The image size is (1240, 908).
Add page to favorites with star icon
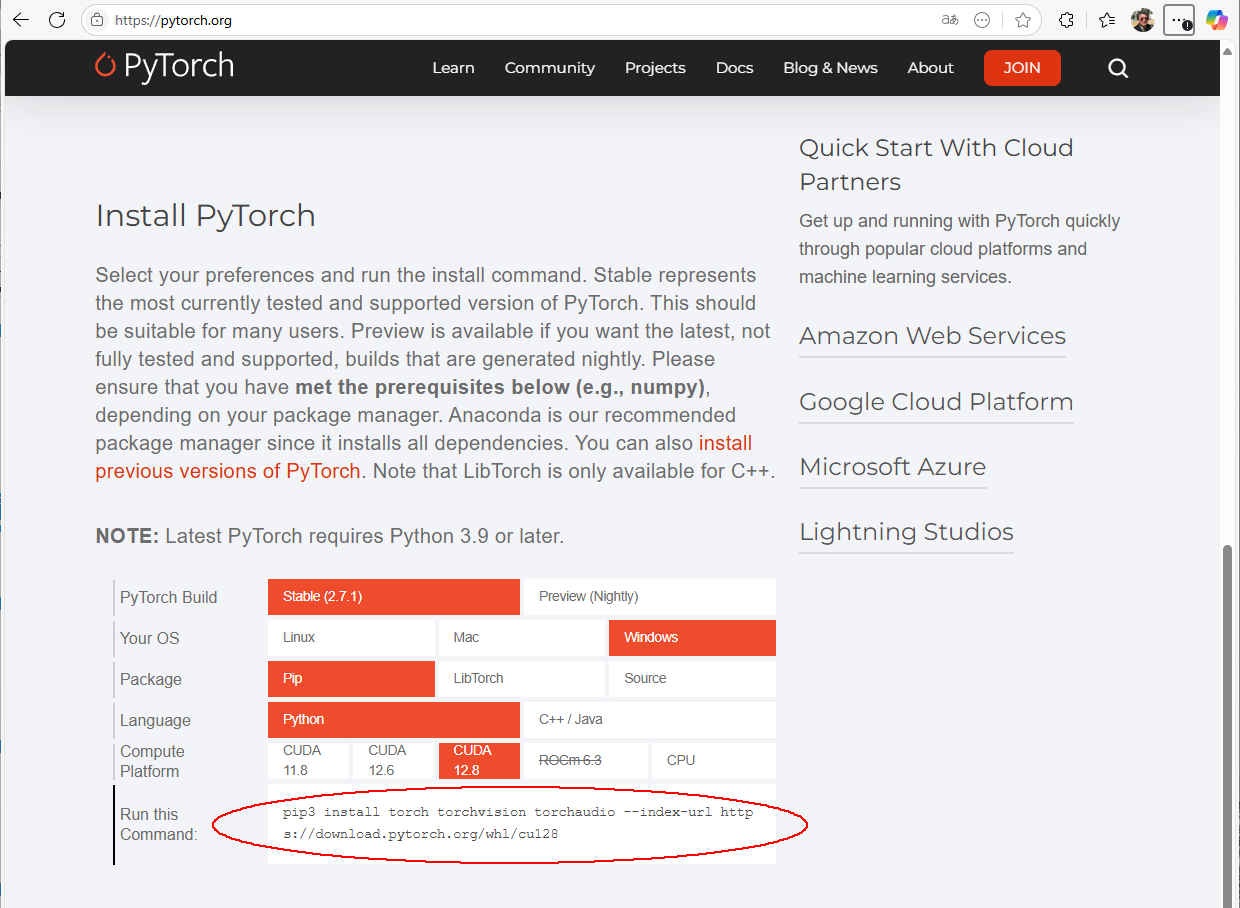tap(1022, 20)
